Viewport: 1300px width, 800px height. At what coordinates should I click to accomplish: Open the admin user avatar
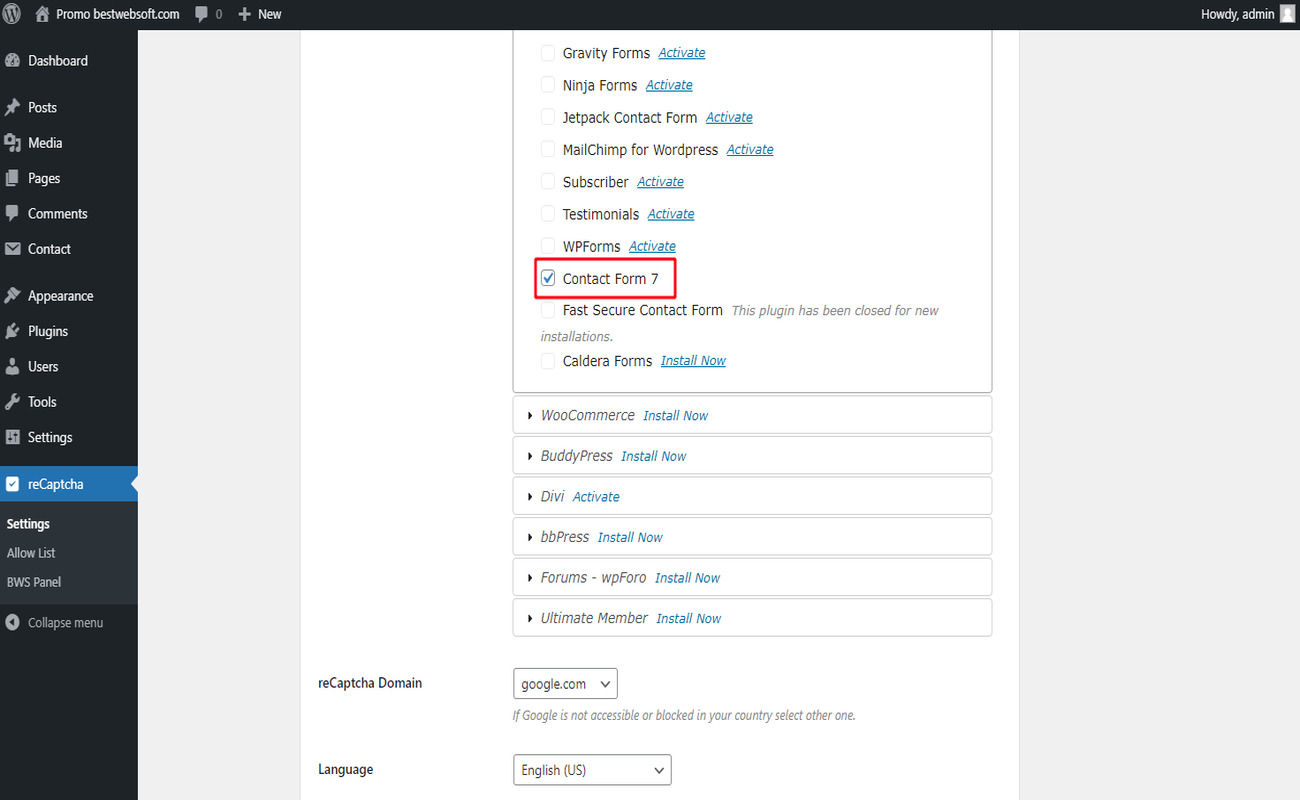[x=1287, y=14]
